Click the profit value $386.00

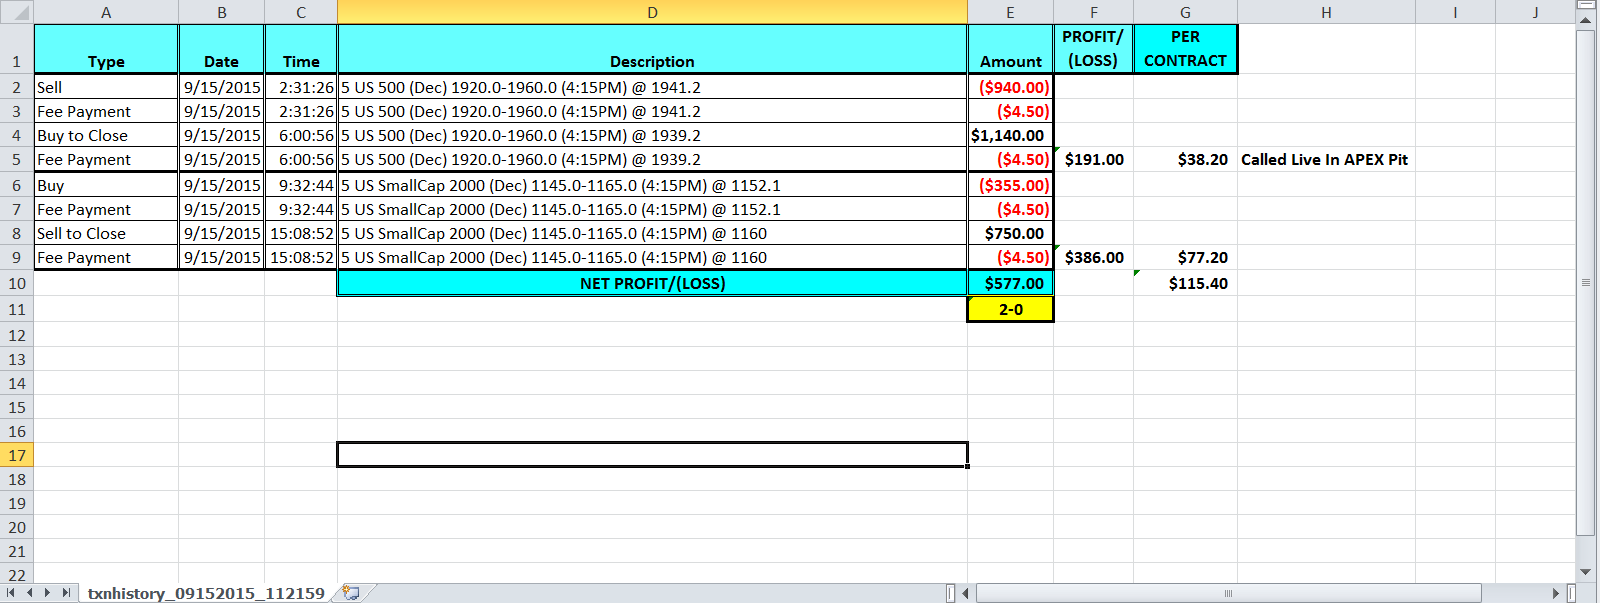click(1093, 257)
